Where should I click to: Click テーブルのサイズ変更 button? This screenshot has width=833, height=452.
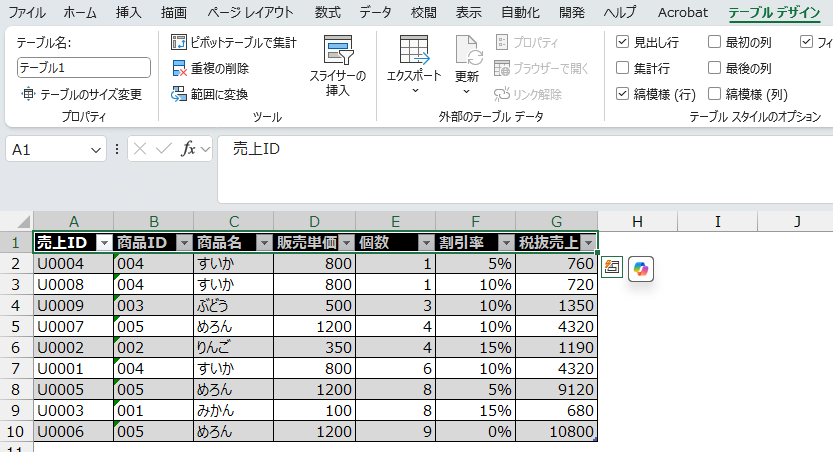click(x=82, y=94)
